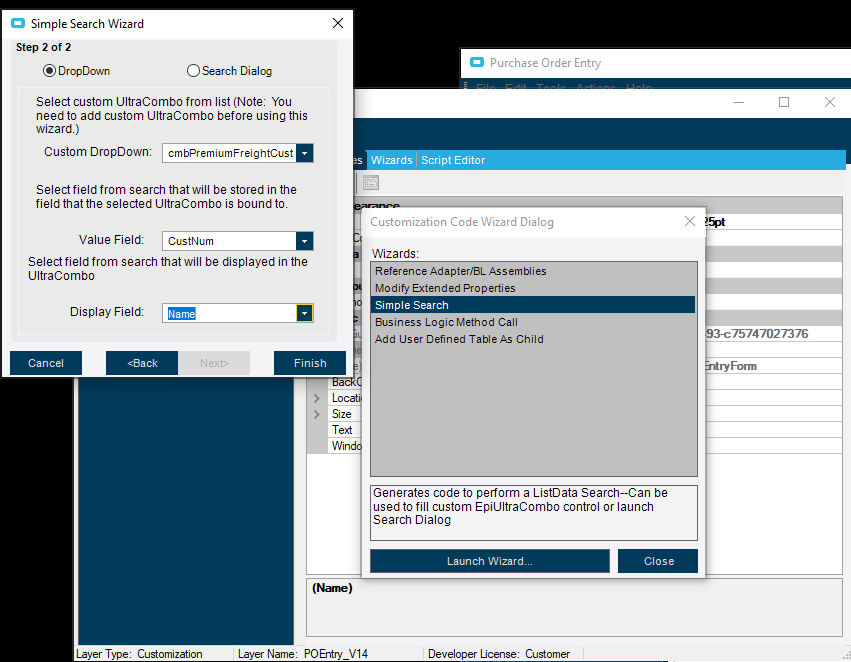Select the Text property row

(342, 430)
